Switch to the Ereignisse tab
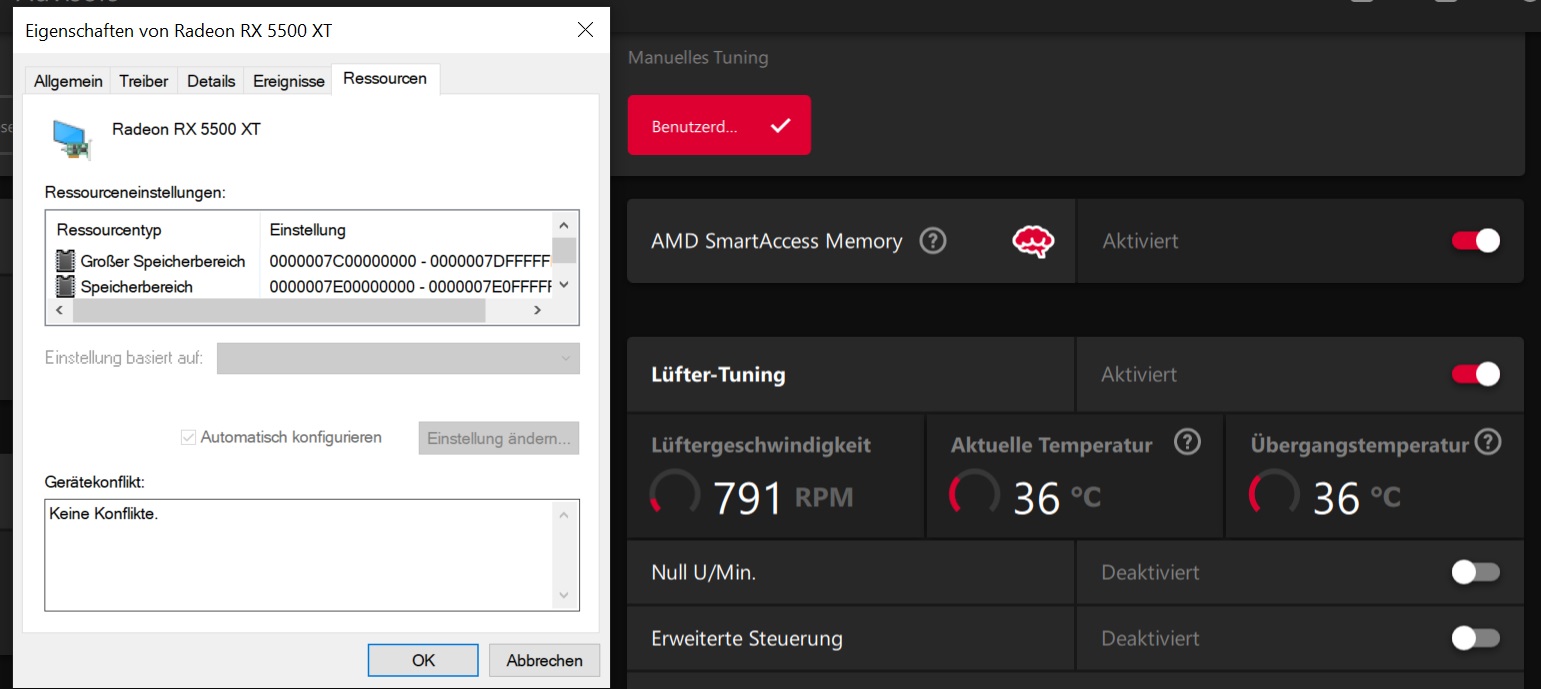1541x689 pixels. pos(289,81)
